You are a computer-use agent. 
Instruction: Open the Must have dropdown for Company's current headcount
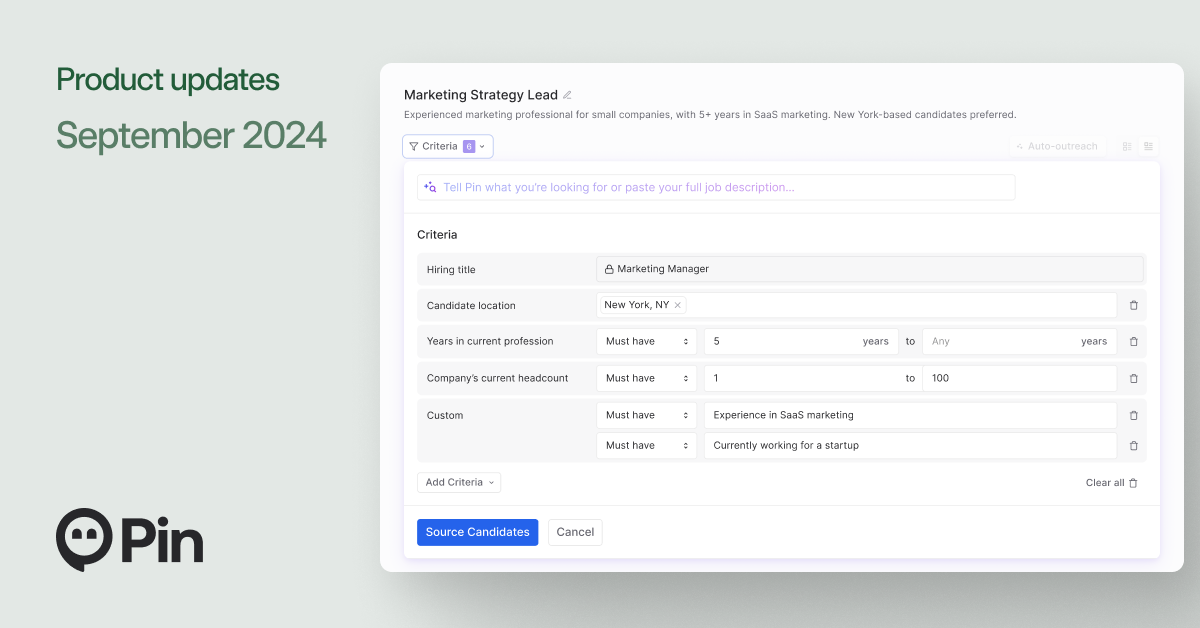coord(646,378)
